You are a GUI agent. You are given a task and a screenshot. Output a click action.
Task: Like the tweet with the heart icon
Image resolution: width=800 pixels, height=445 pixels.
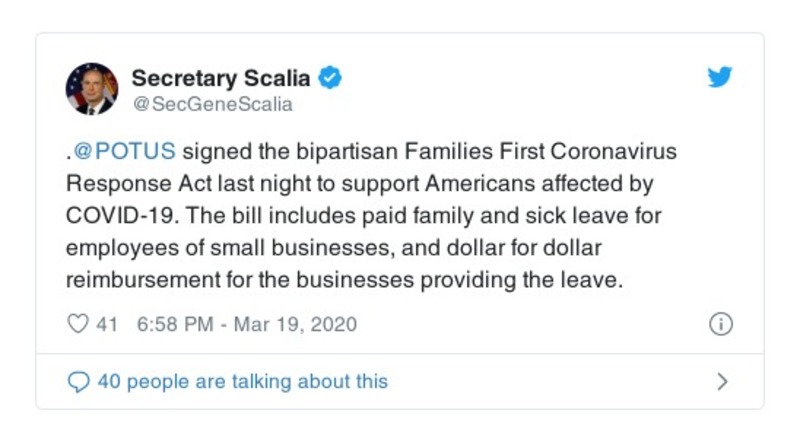pyautogui.click(x=77, y=325)
